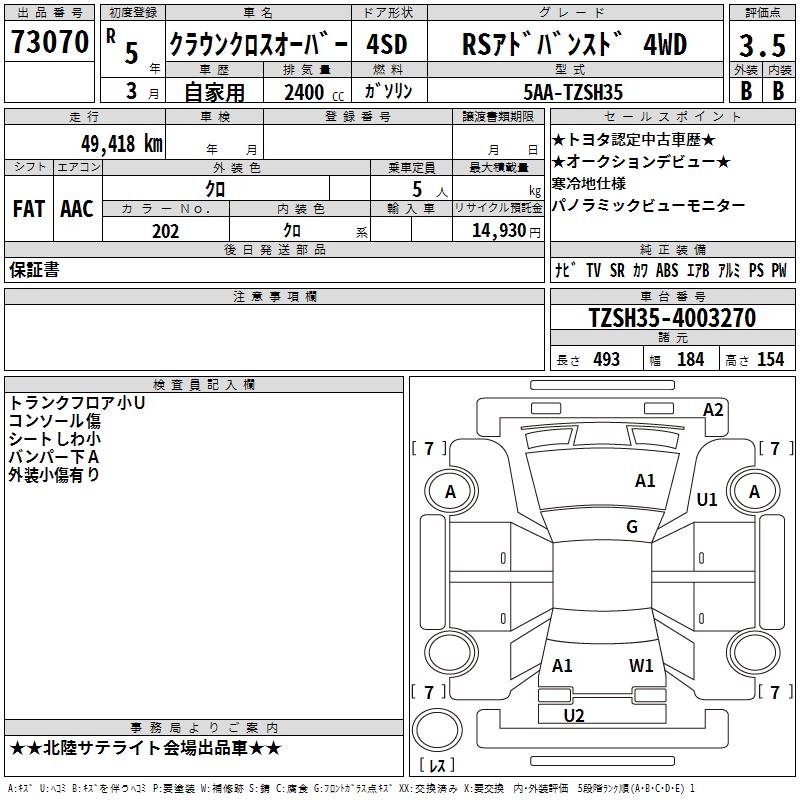Select パノラミックビューモニター line

(x=648, y=205)
